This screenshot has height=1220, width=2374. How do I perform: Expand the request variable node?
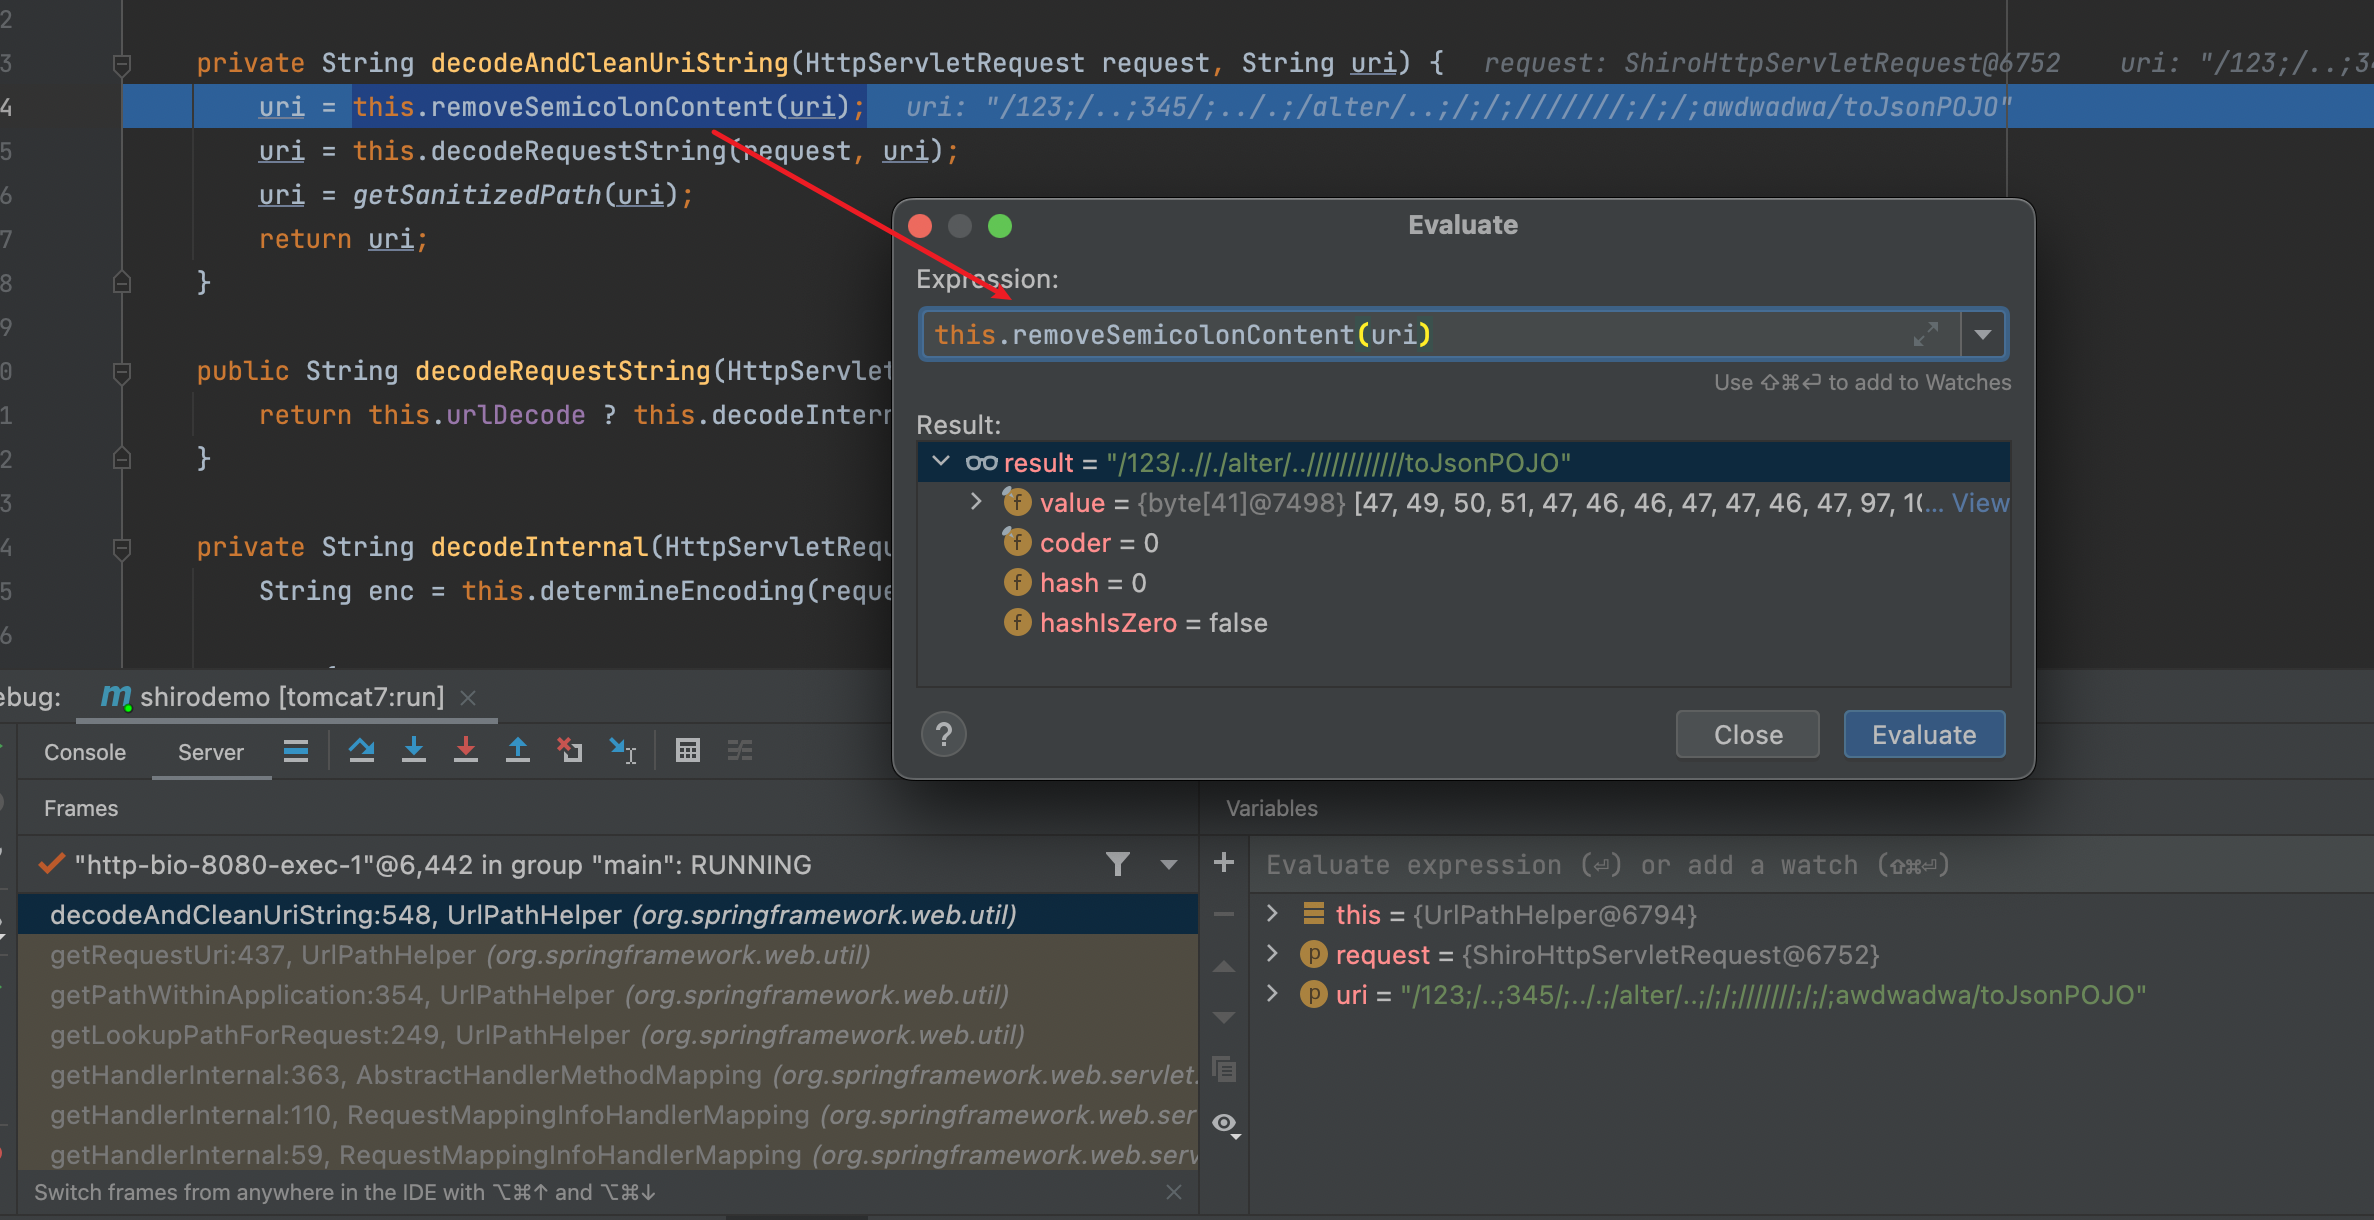coord(1272,954)
